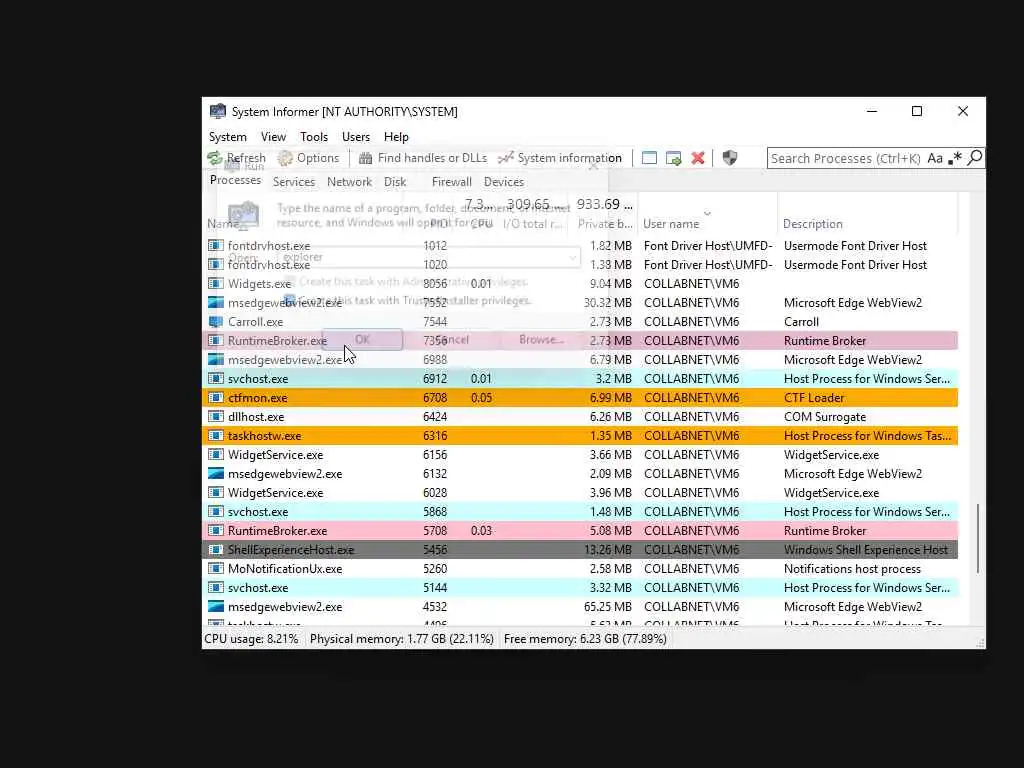Click the process list vertical scrollbar thumb

(x=978, y=538)
